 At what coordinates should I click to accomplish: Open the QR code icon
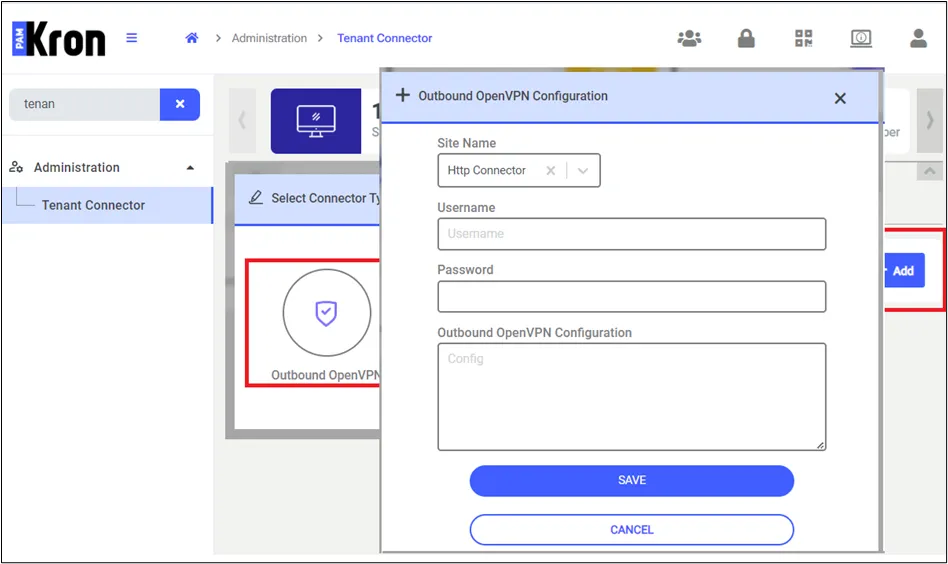tap(804, 38)
